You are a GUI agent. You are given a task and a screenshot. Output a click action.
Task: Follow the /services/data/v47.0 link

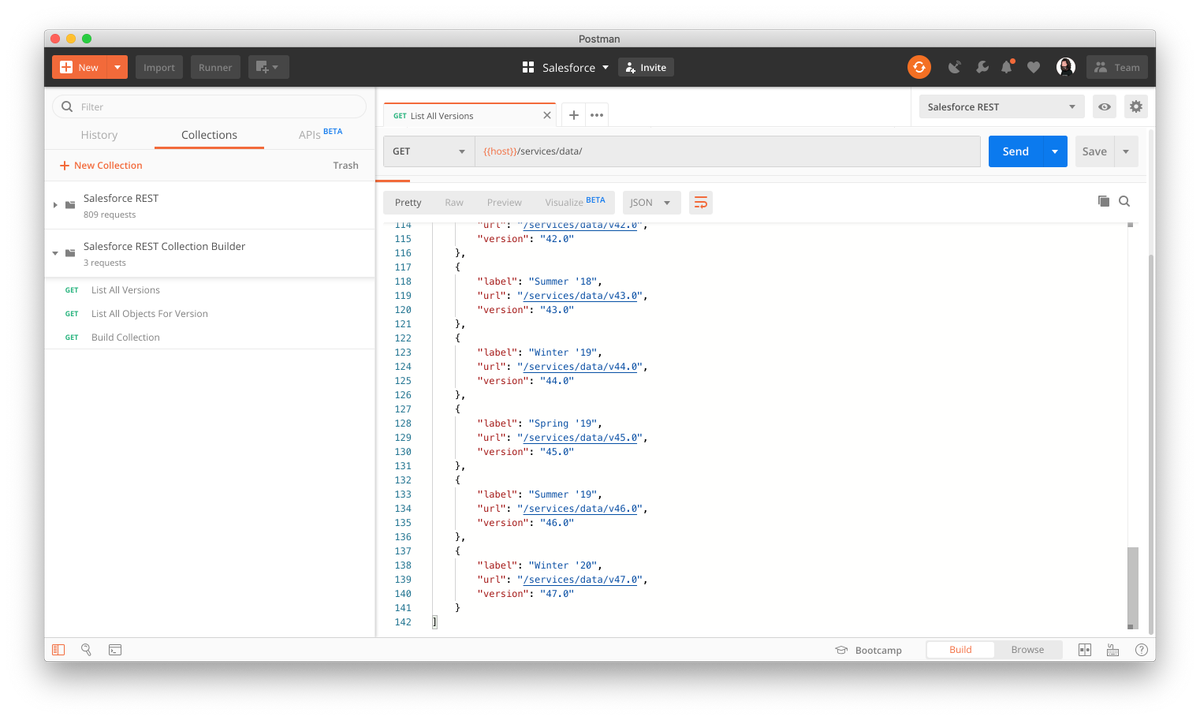coord(582,579)
